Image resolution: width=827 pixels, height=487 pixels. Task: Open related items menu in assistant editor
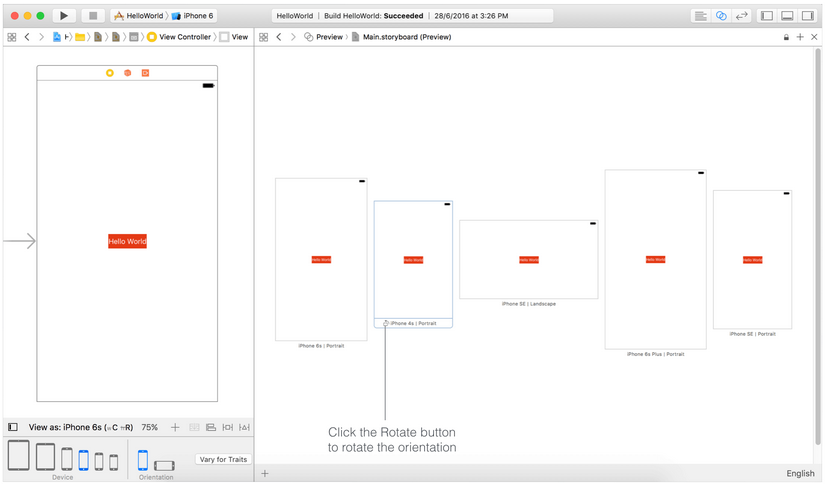[x=264, y=37]
